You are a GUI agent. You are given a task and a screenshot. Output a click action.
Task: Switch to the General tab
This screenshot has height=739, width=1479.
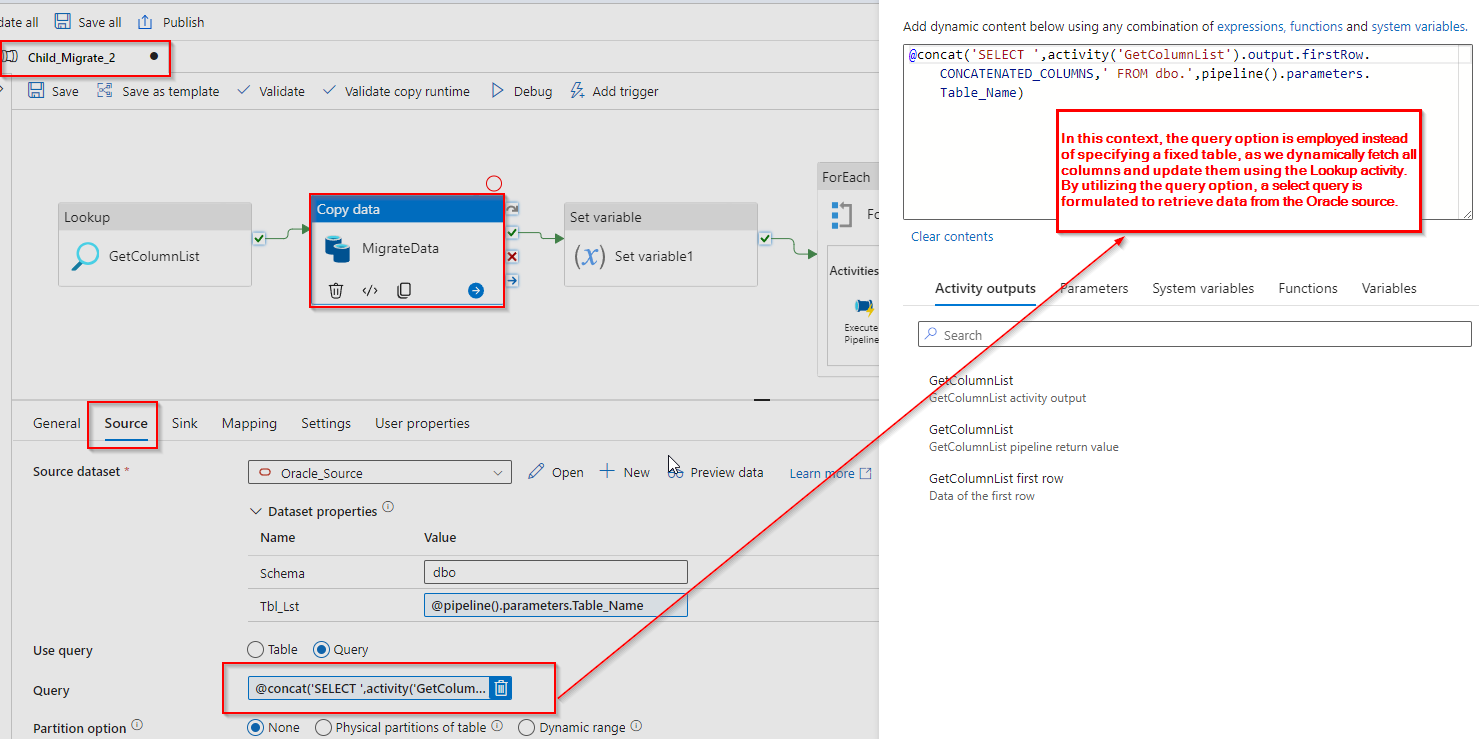click(57, 423)
